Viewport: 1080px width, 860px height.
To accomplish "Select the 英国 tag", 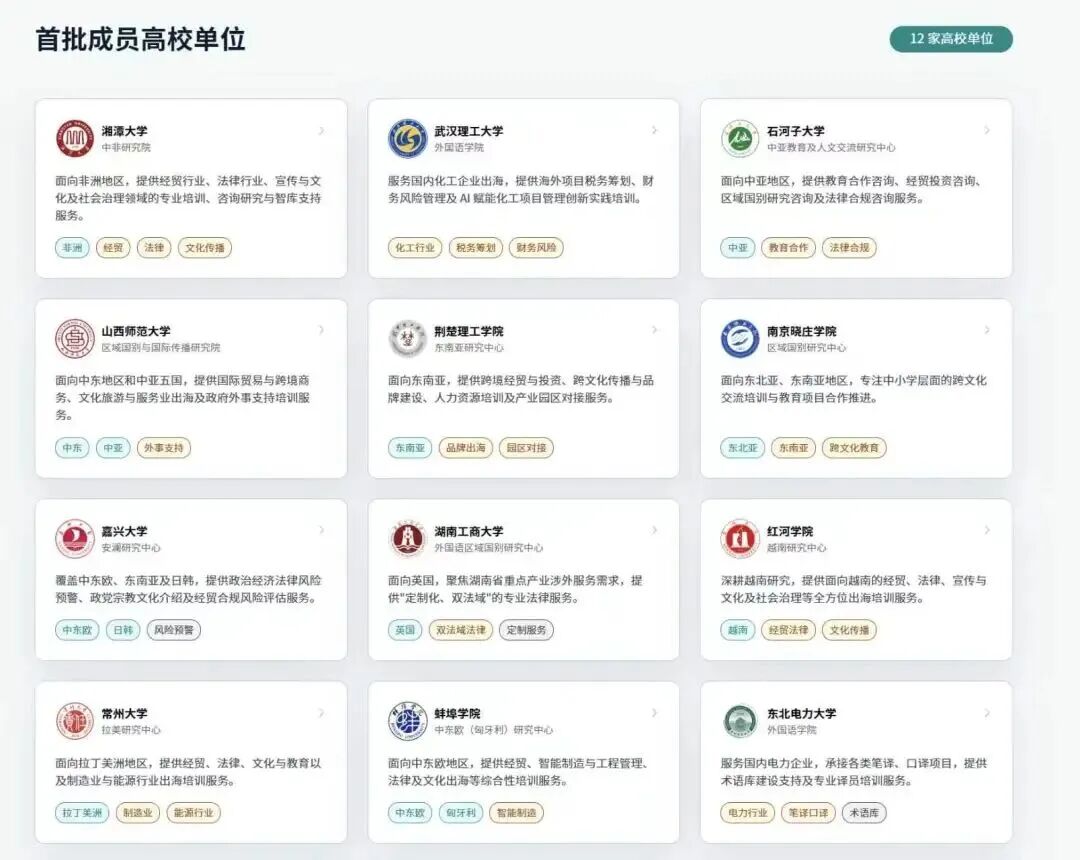I will coord(405,630).
